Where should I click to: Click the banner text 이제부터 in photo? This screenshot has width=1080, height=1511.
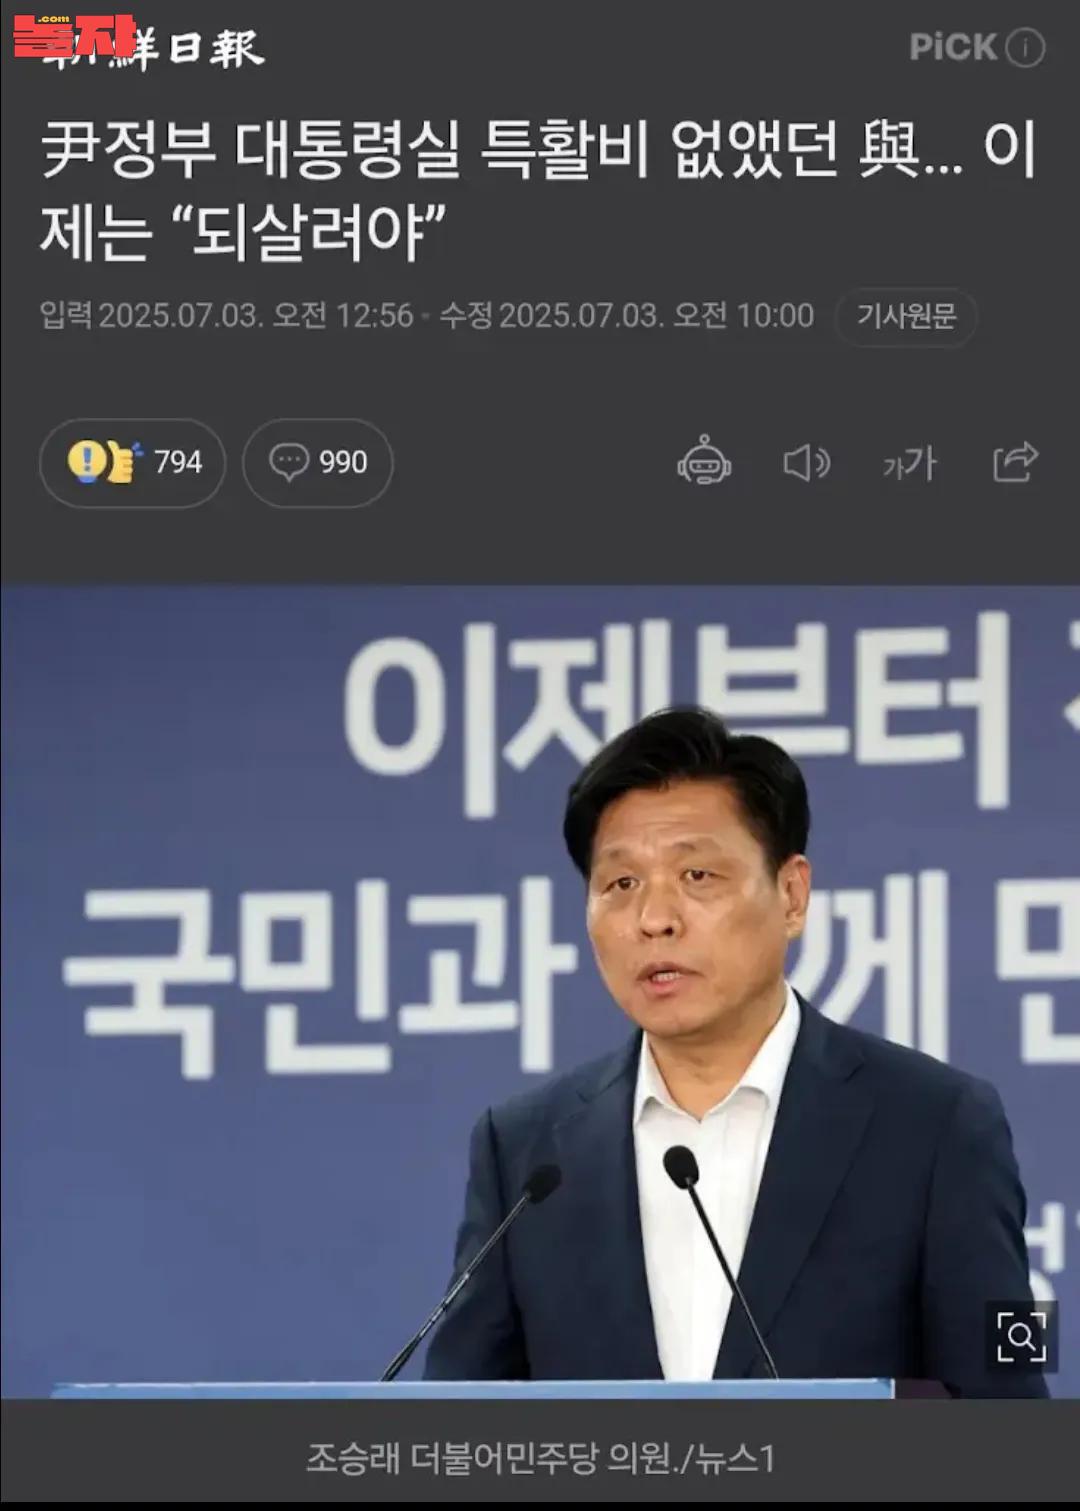click(676, 710)
